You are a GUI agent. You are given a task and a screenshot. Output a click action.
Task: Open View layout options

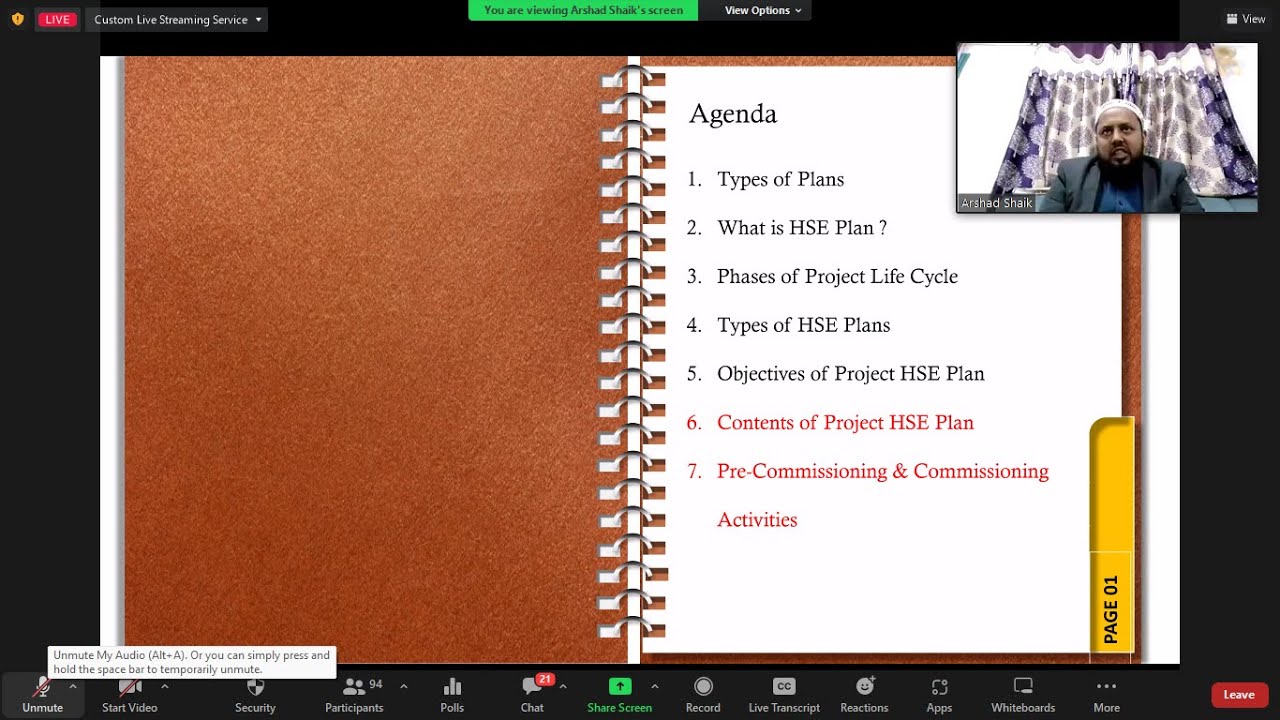coord(1246,19)
